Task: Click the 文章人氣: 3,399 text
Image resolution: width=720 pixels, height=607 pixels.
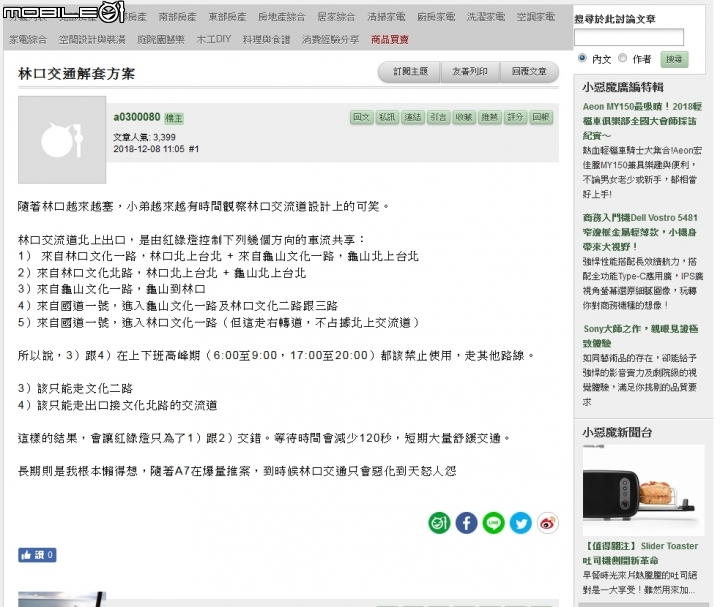Action: [145, 137]
